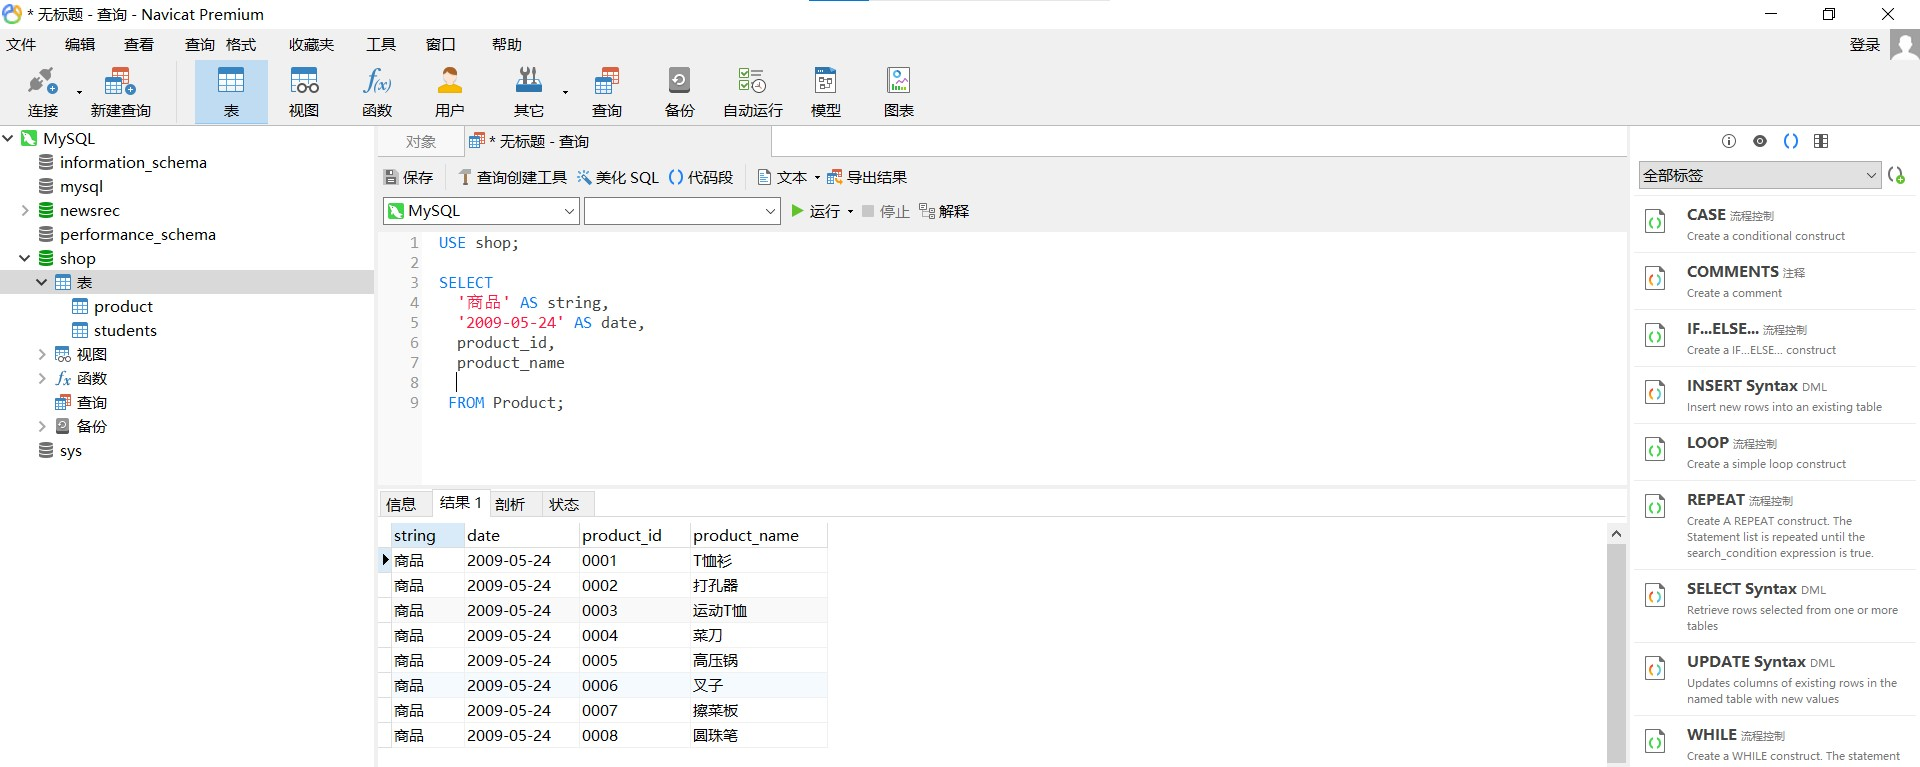Screen dimensions: 1920x767
Task: Open the 用户 users toolbar button
Action: tap(450, 92)
